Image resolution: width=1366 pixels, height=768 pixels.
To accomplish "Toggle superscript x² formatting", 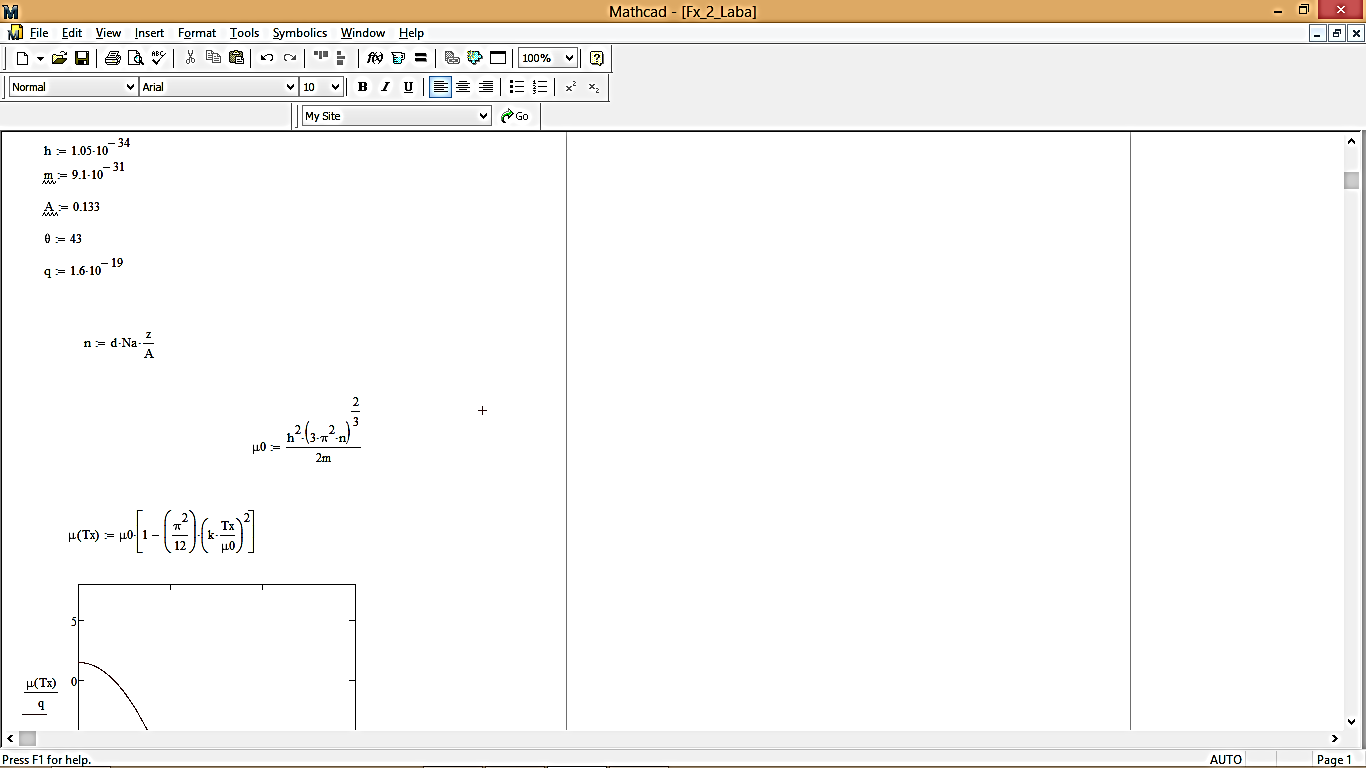I will [571, 87].
